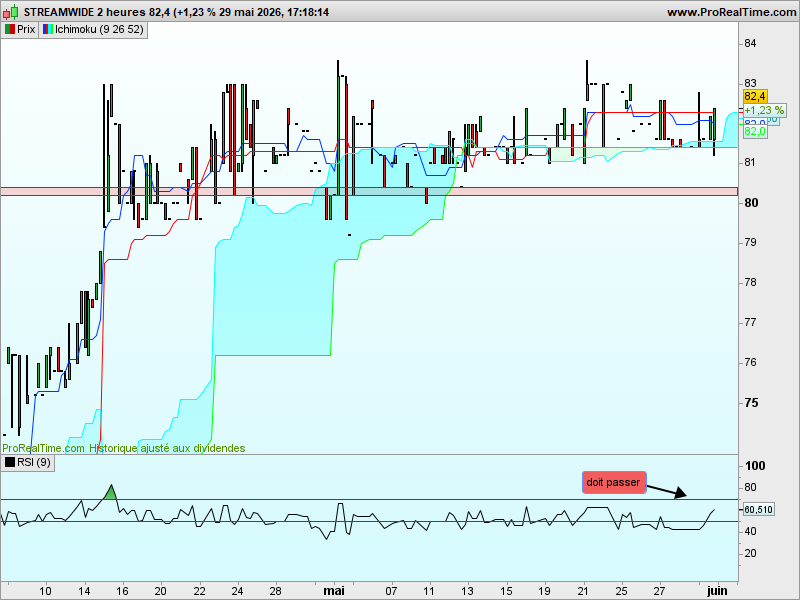The image size is (800, 600).
Task: Click the green 82,0 Ichimoku value label
Action: pos(755,132)
